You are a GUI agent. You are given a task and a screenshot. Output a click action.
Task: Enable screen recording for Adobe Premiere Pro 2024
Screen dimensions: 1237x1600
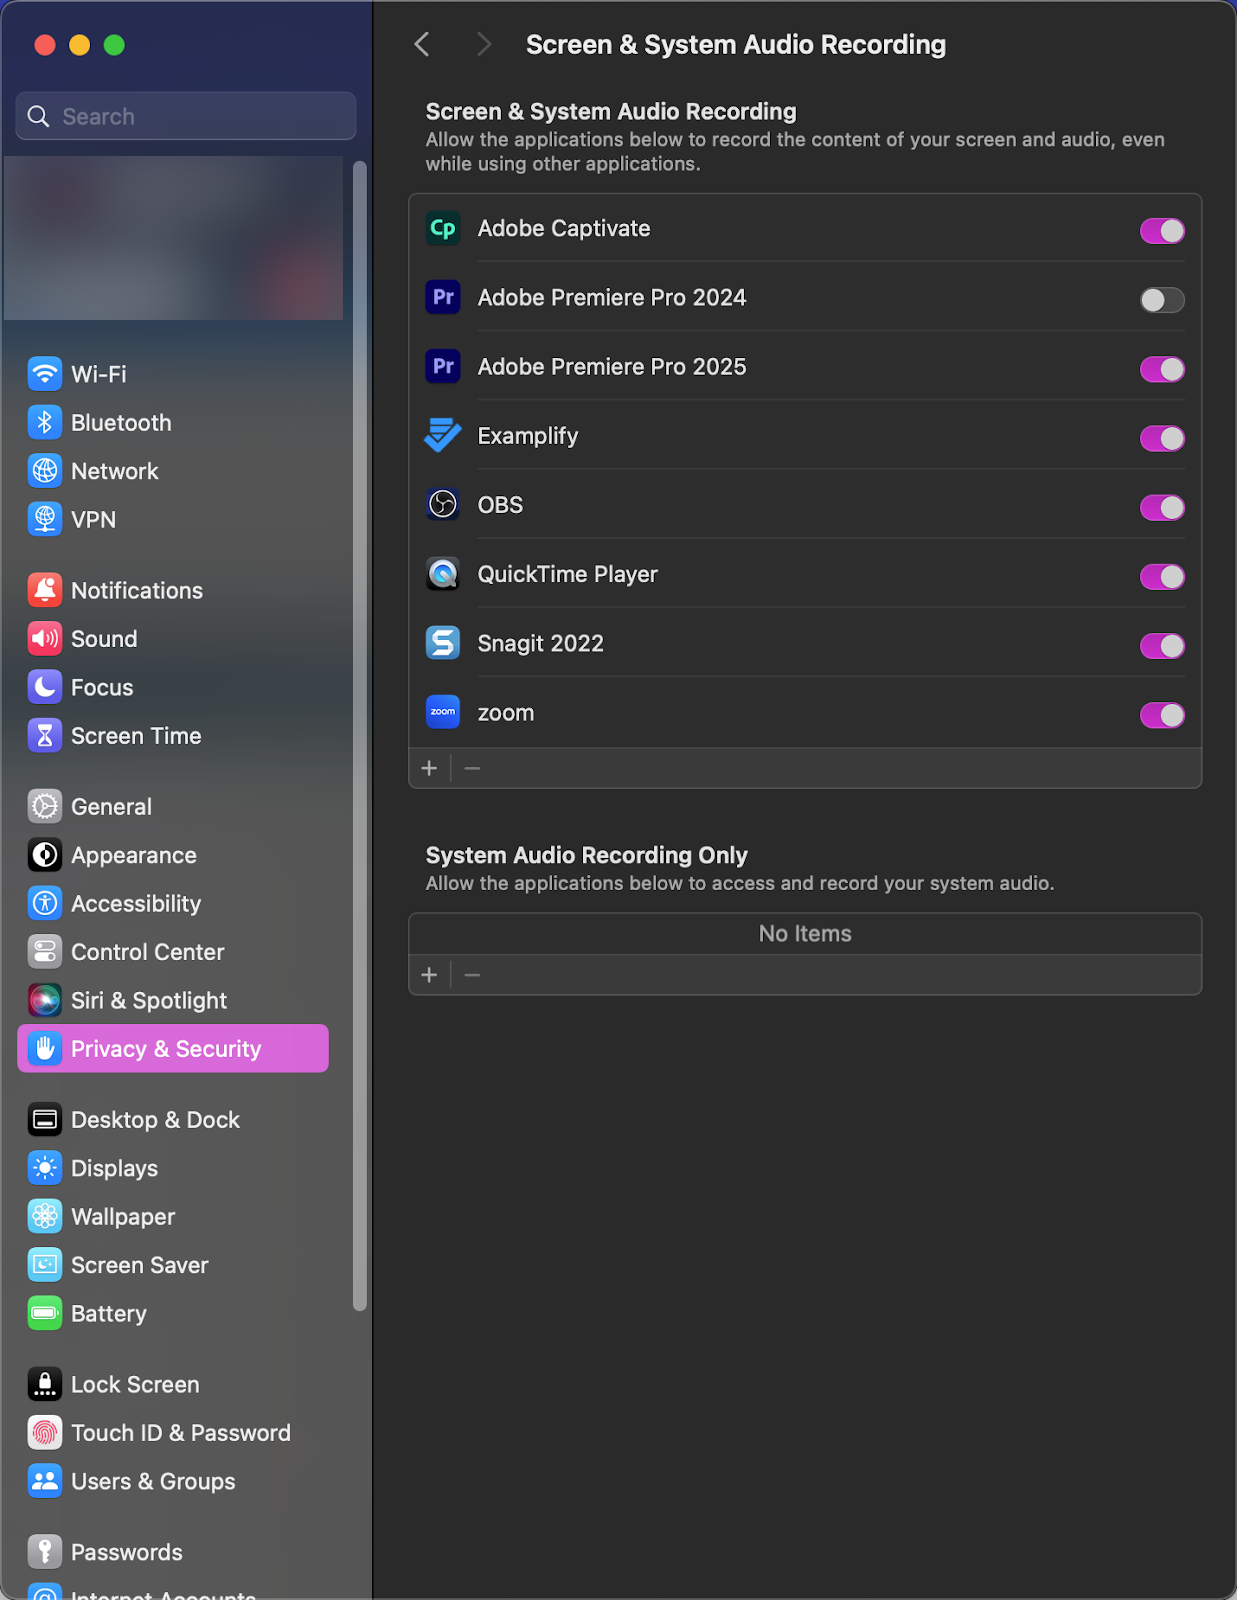coord(1162,300)
